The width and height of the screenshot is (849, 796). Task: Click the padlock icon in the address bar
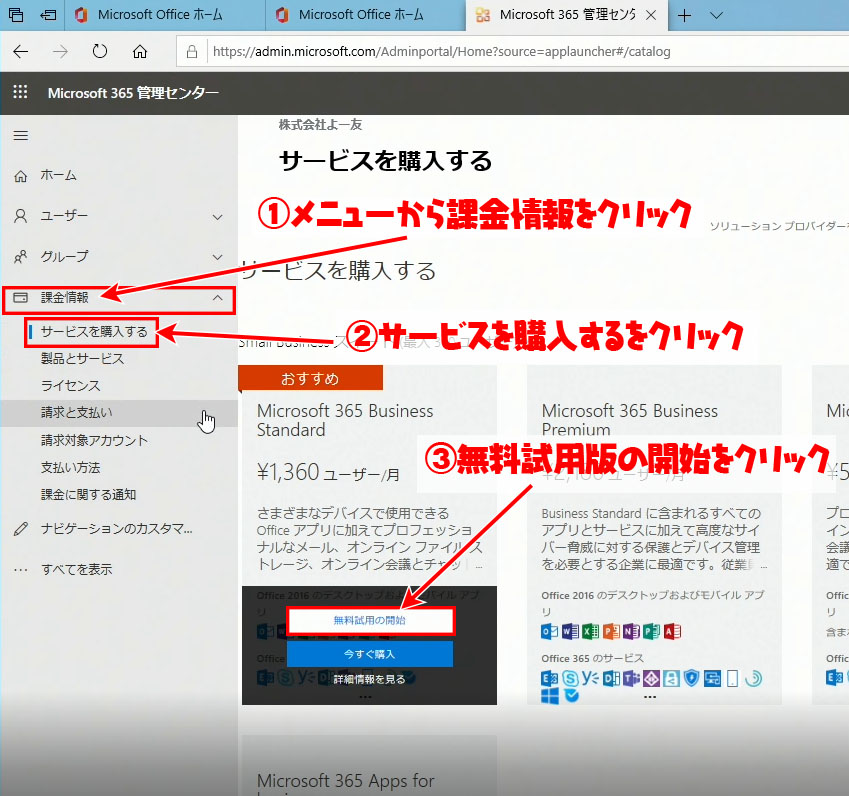tap(192, 51)
